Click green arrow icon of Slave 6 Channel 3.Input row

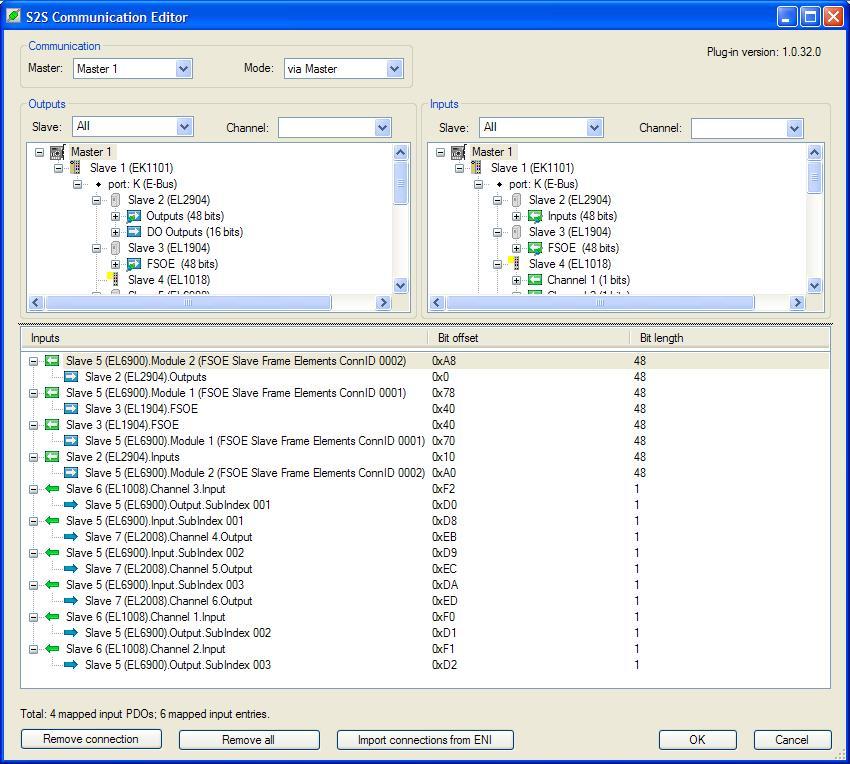[x=52, y=489]
